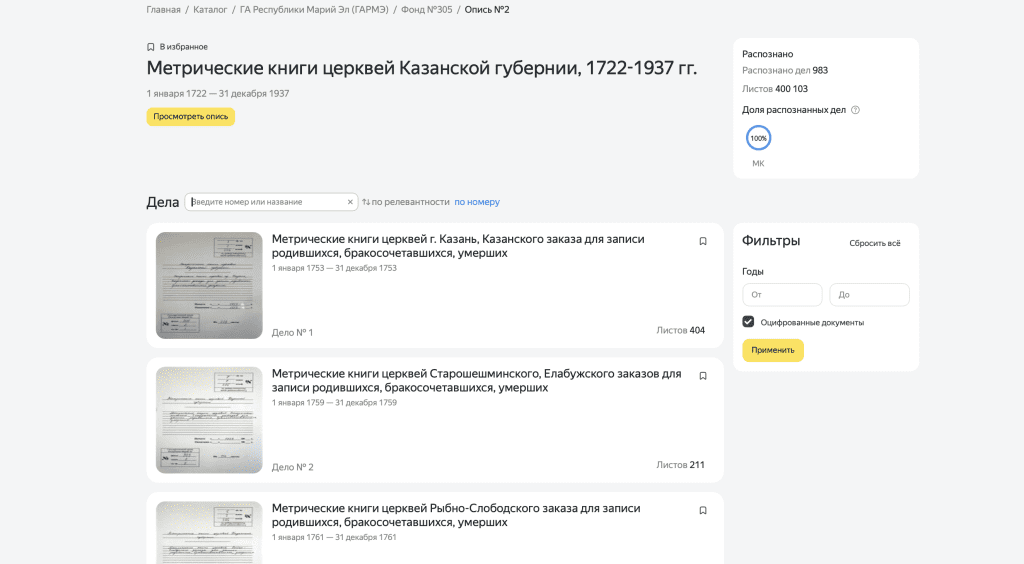
Task: Bookmark the Старошешминского metric book entry
Action: click(x=703, y=376)
